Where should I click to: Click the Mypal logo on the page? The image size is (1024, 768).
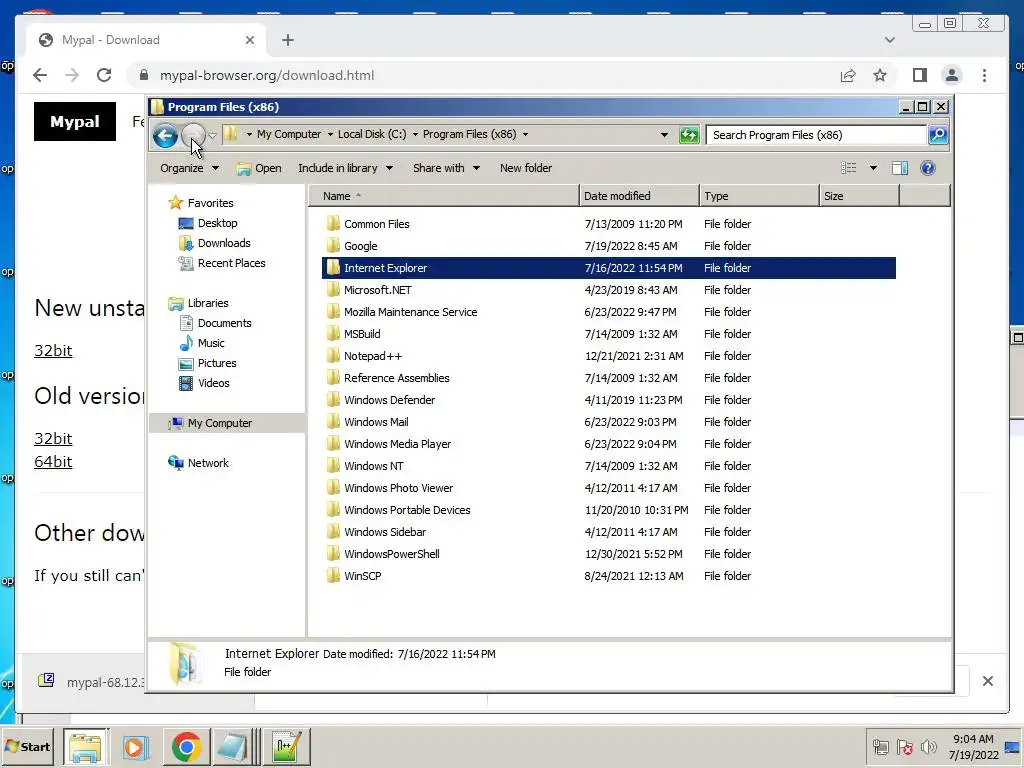click(75, 121)
